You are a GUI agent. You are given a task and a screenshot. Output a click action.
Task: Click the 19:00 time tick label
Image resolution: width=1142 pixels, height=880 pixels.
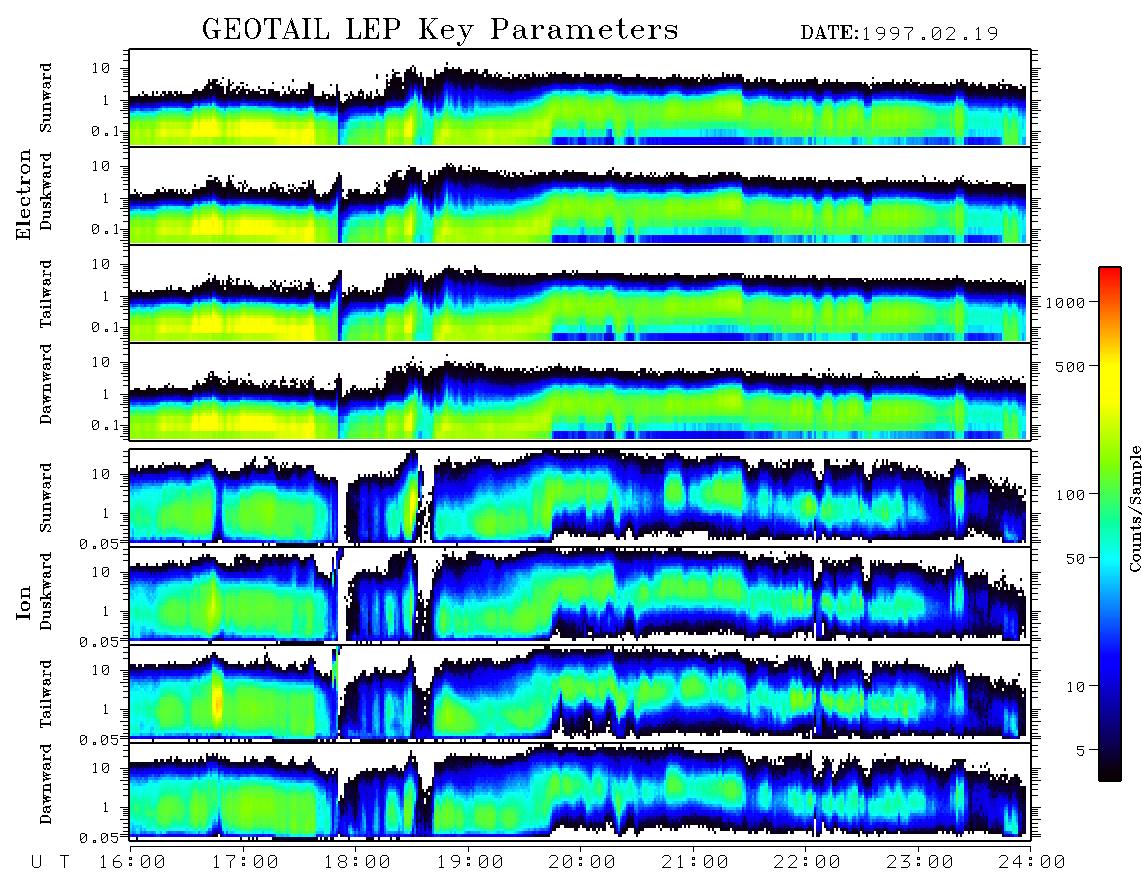coord(470,862)
